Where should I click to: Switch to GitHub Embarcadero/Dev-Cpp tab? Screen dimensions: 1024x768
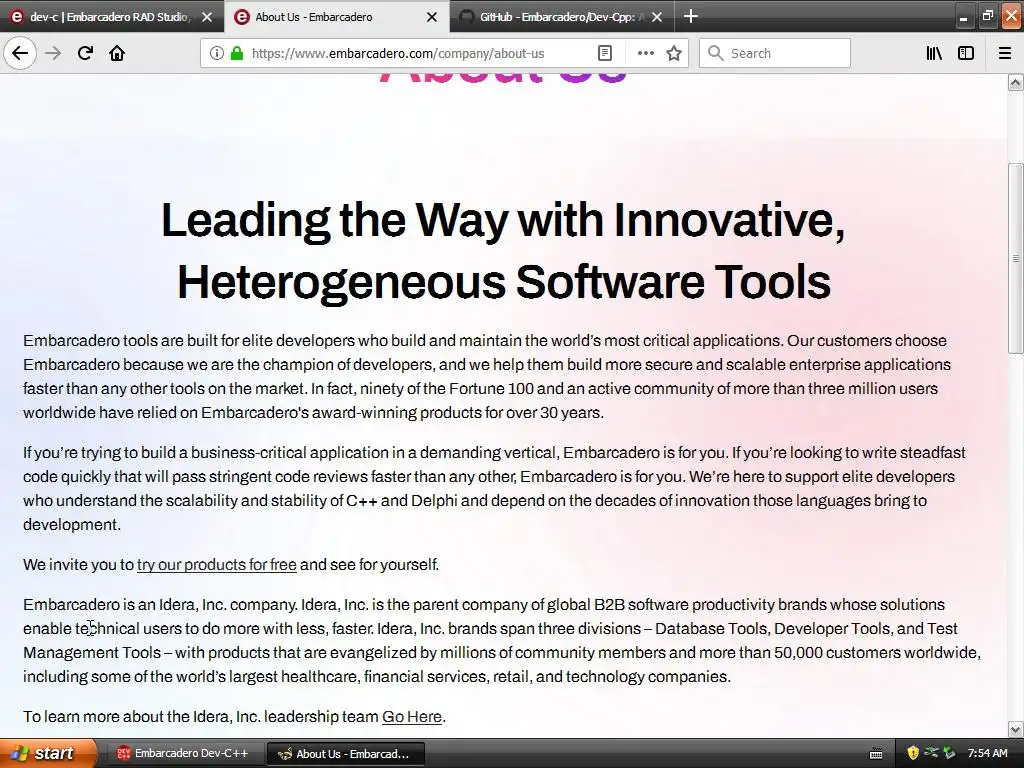click(x=562, y=17)
